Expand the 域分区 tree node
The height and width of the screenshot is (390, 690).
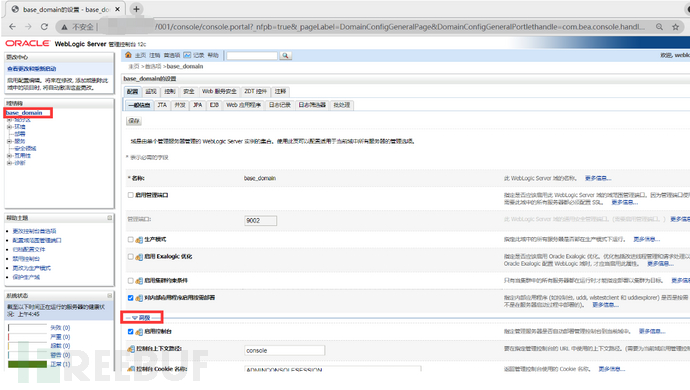[9, 120]
